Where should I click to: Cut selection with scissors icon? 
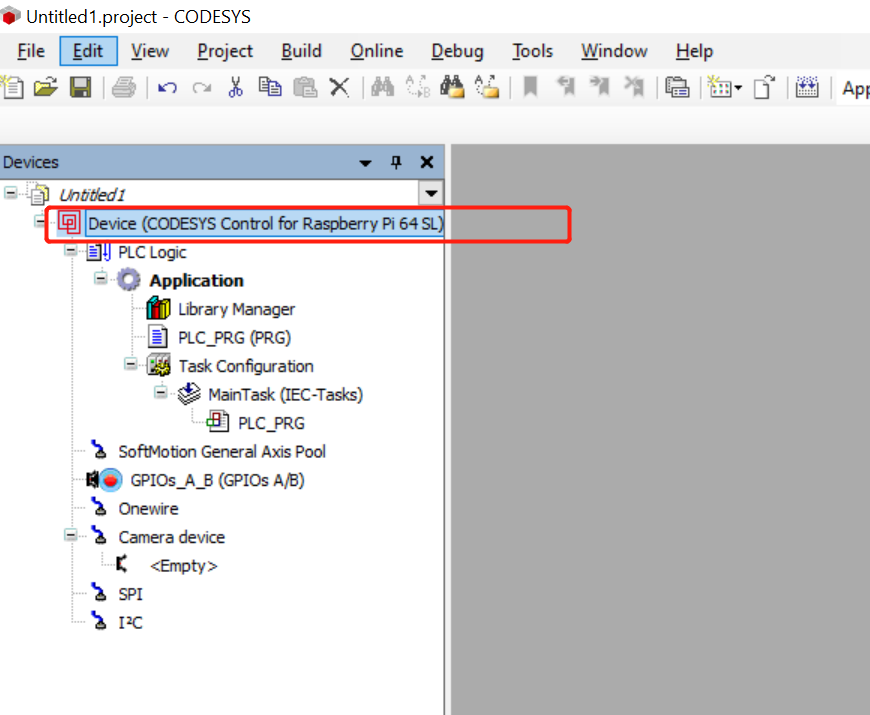[x=236, y=87]
